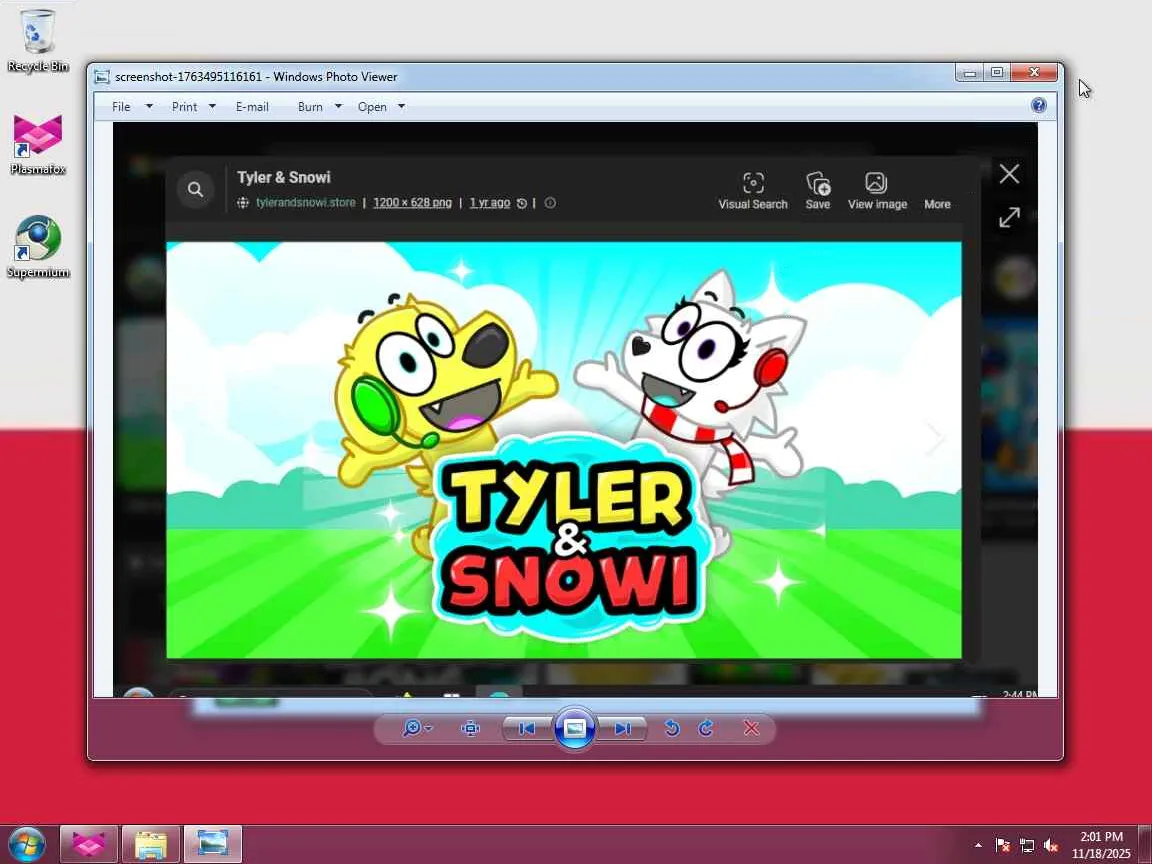This screenshot has width=1152, height=864.
Task: Click the E-mail menu item
Action: click(x=252, y=107)
